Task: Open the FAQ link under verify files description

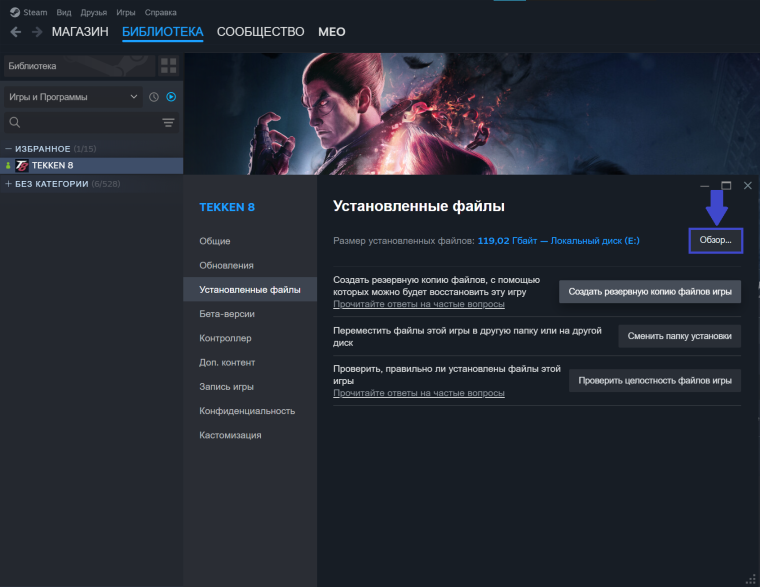Action: 419,393
